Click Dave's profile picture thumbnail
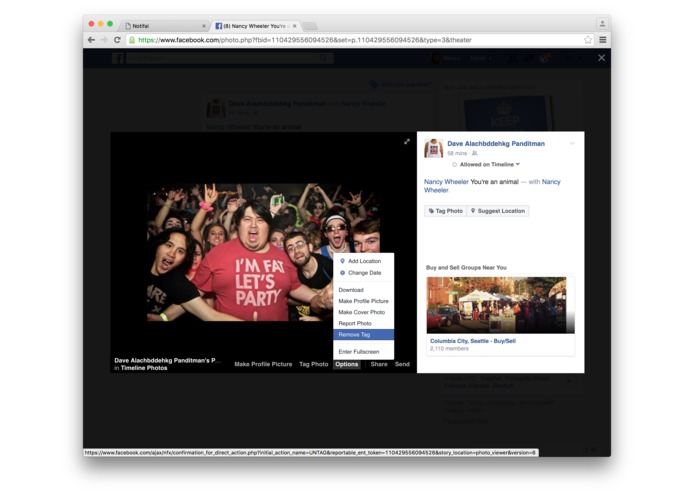The width and height of the screenshot is (695, 494). tap(433, 148)
